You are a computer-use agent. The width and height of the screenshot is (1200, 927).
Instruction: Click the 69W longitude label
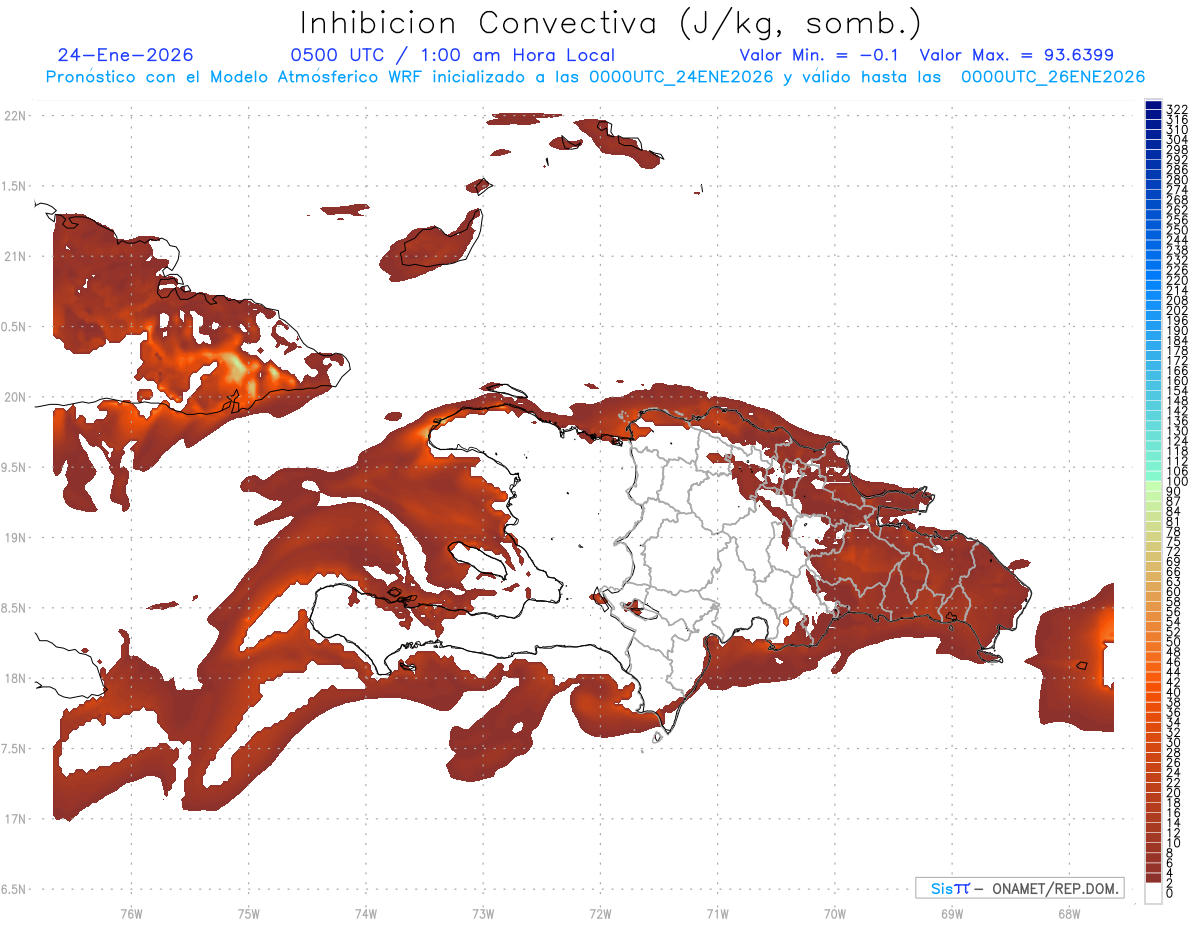pos(952,913)
